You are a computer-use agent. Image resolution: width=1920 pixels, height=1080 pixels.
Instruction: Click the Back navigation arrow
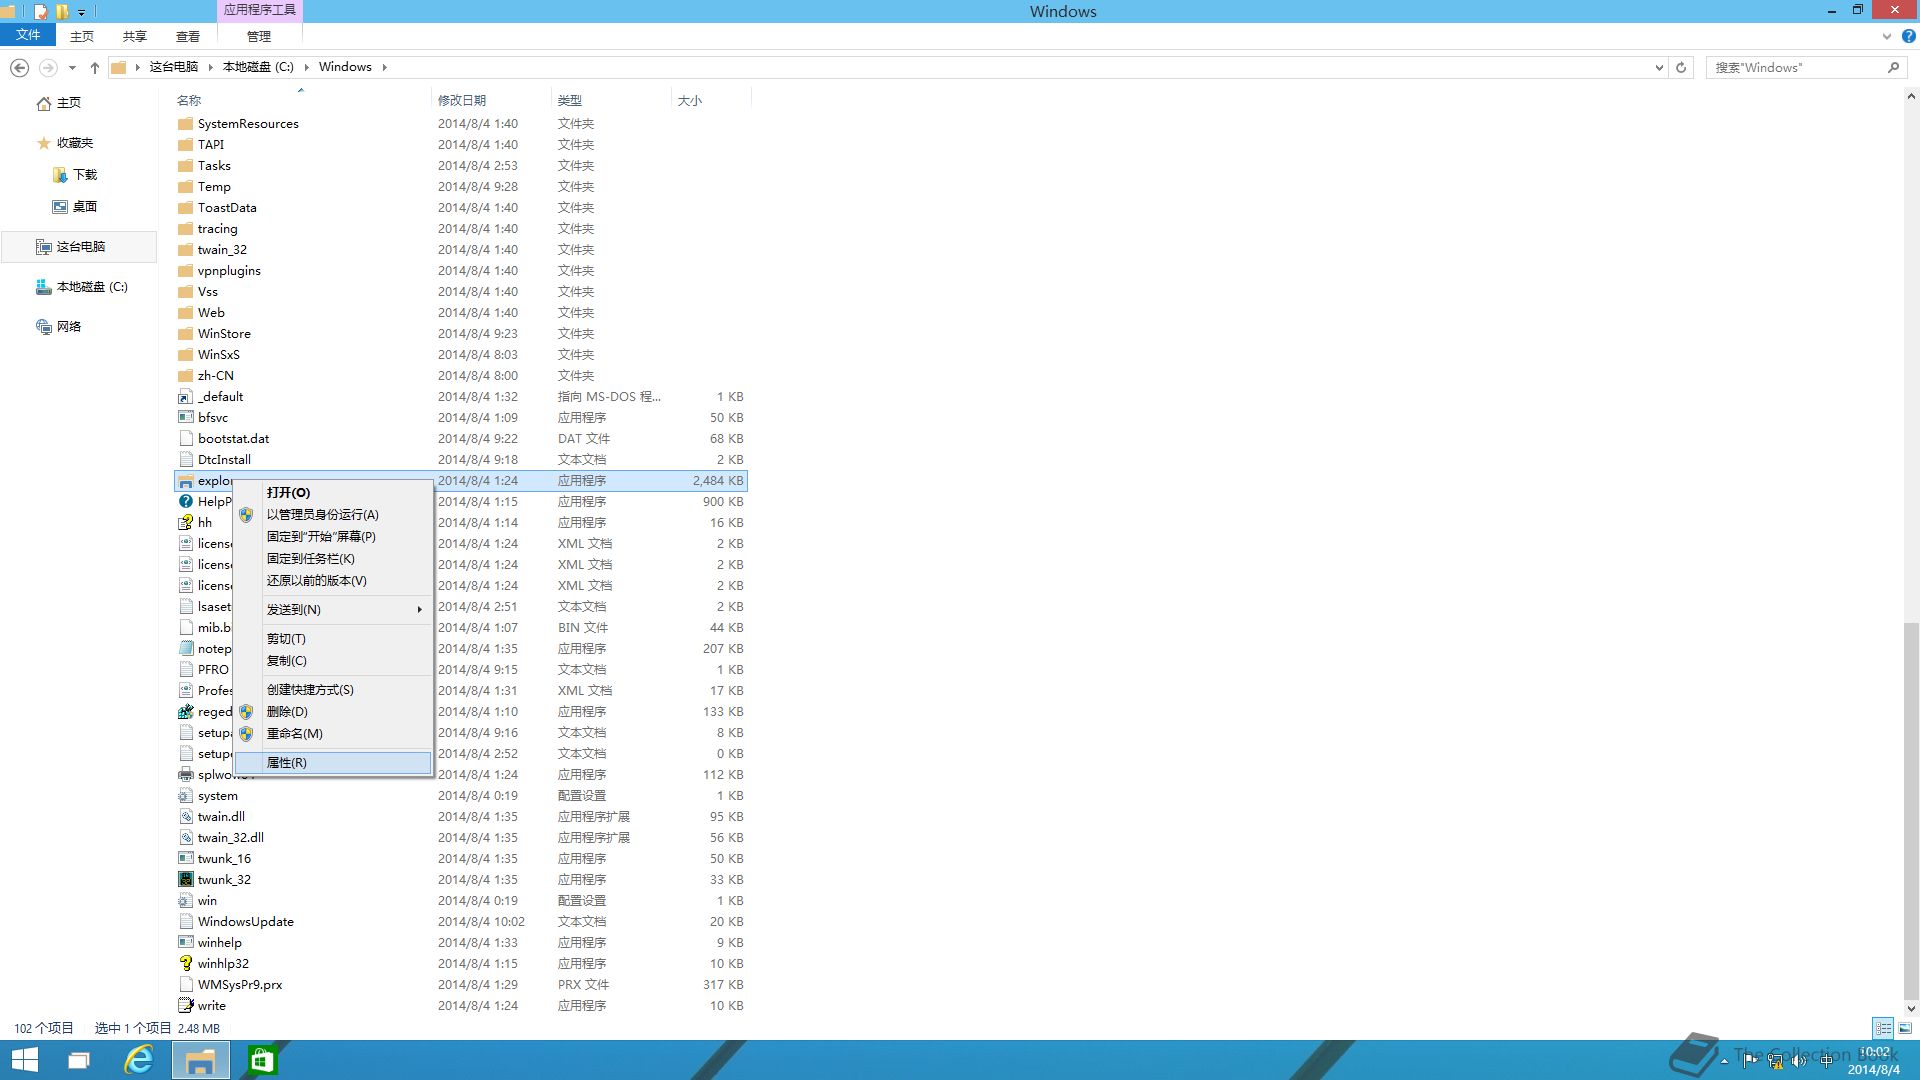[19, 67]
